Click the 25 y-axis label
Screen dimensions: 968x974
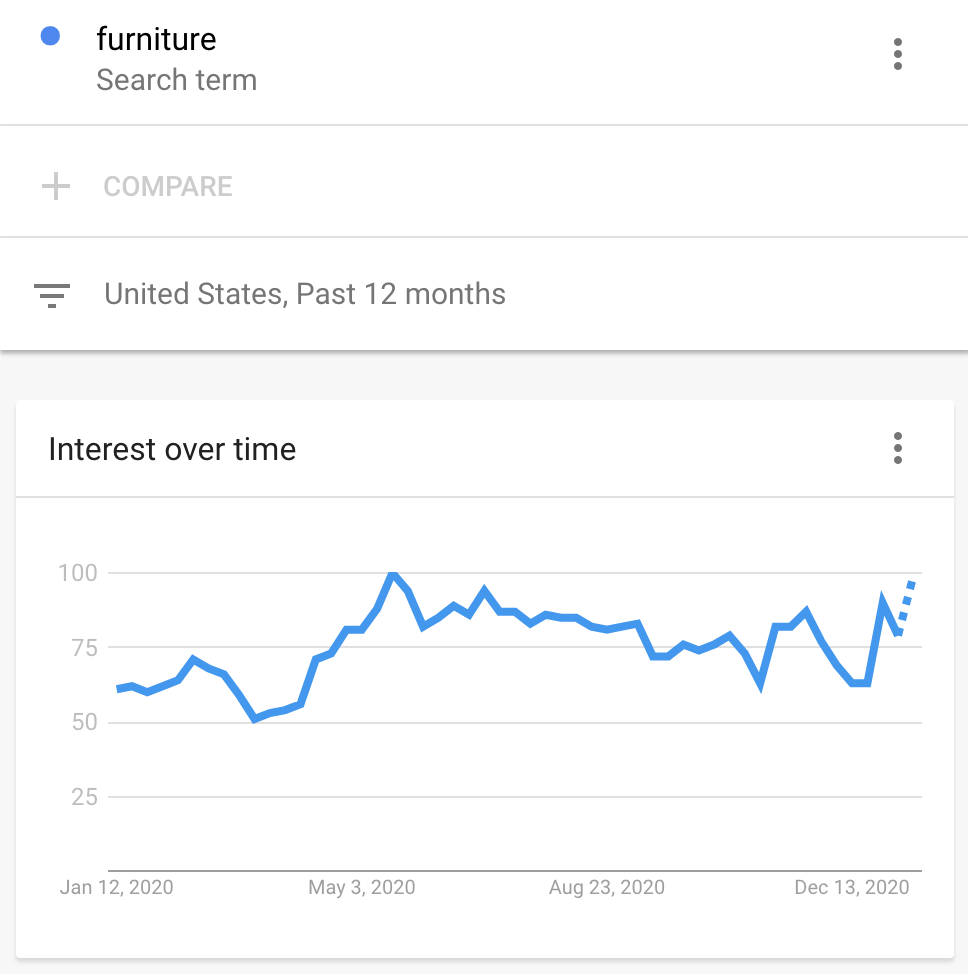coord(84,797)
